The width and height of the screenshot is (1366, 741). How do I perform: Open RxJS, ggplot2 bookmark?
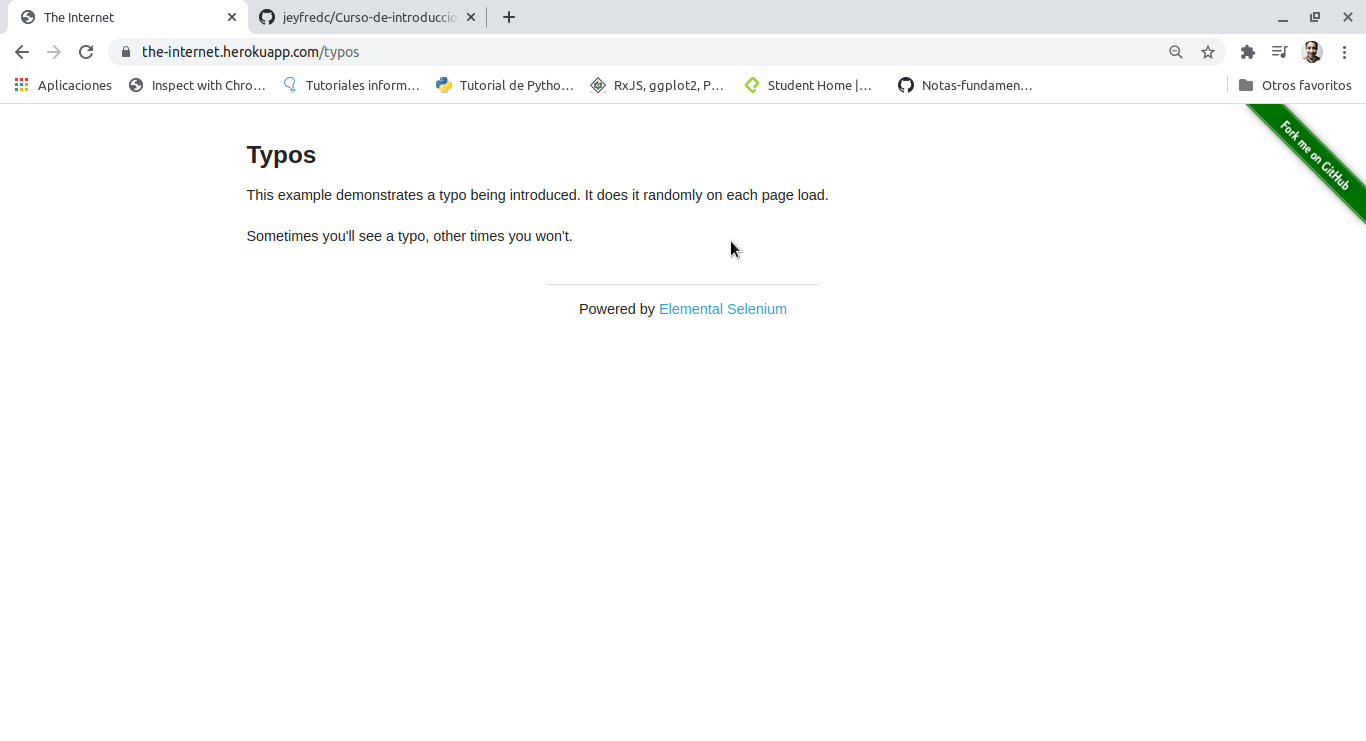pyautogui.click(x=657, y=85)
